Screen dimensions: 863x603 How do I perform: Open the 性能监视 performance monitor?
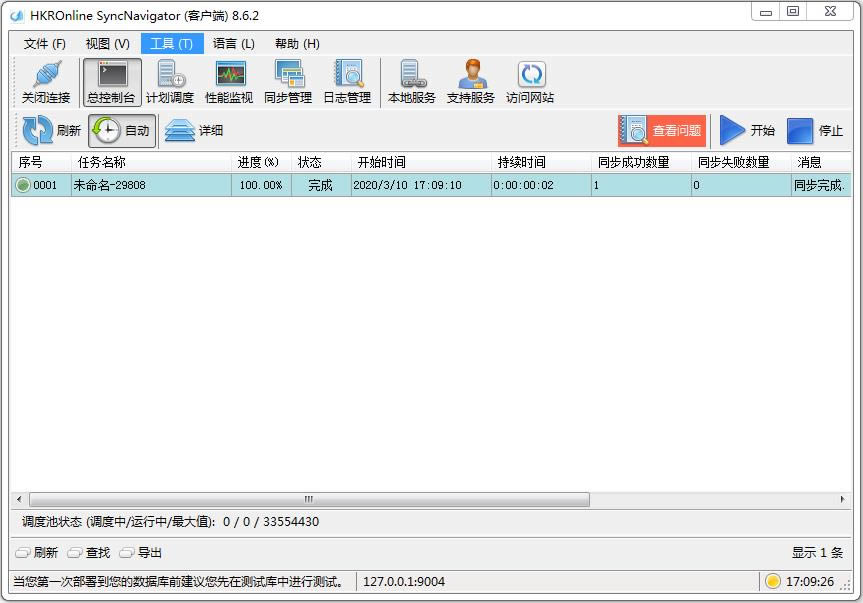[229, 82]
